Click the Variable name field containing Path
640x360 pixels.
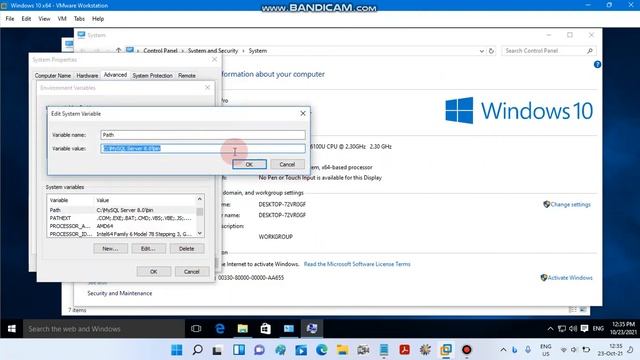click(x=203, y=135)
